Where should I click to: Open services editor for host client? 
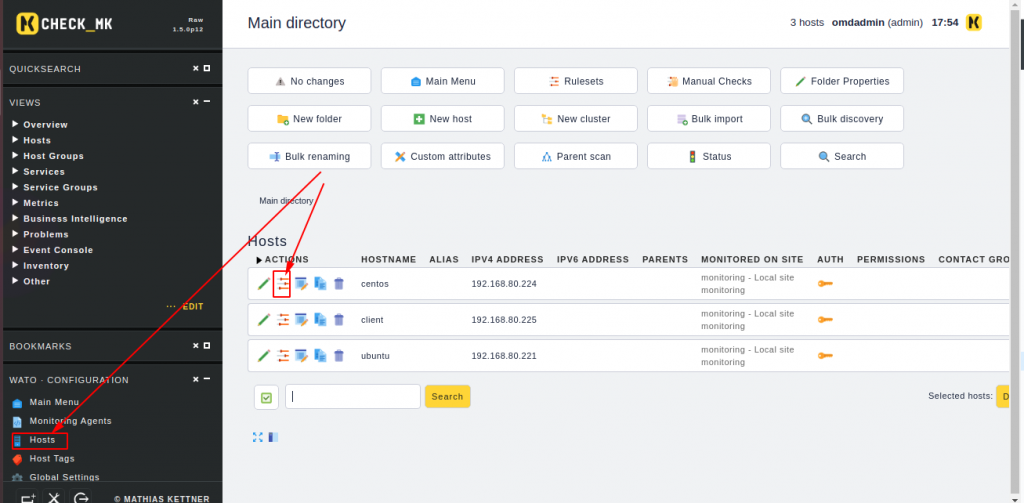coord(301,319)
